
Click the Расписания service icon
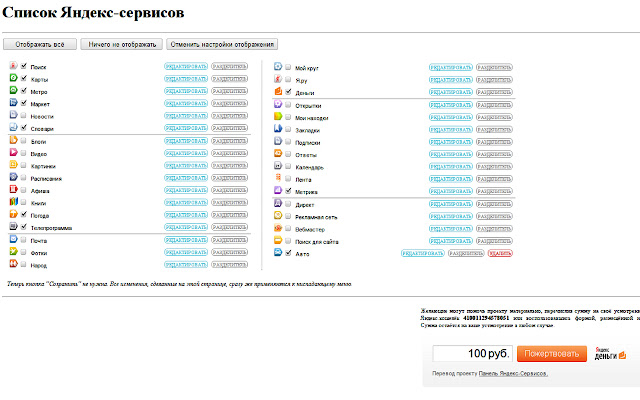[13, 177]
